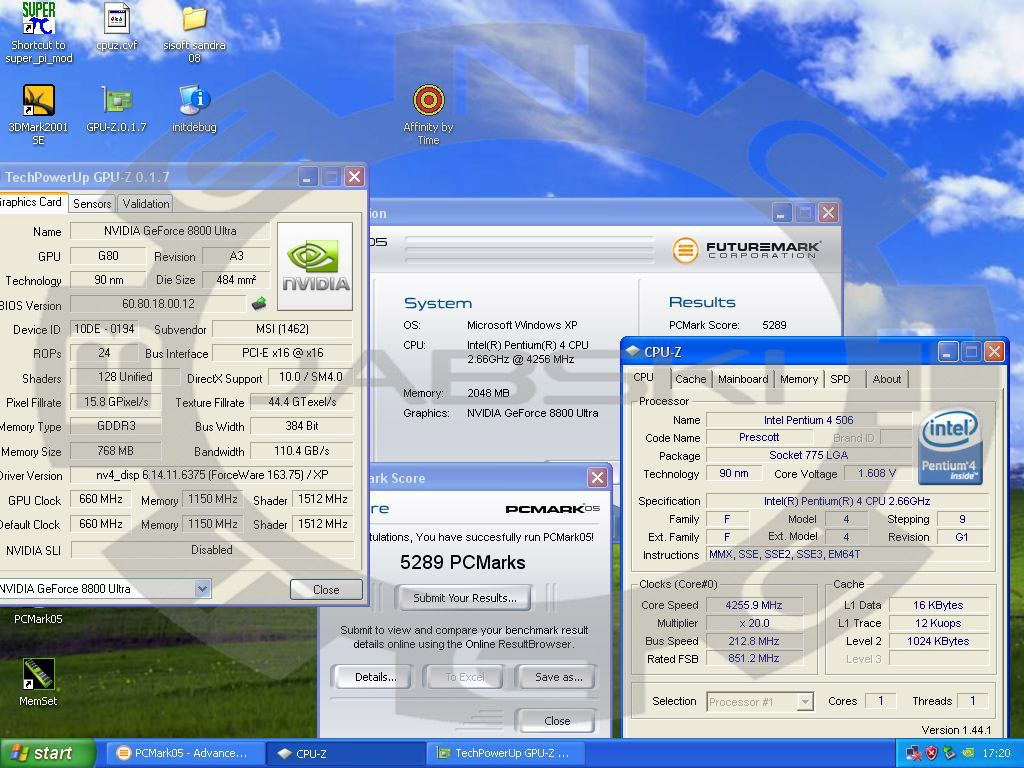Click the red security shield tray icon
This screenshot has height=768, width=1024.
click(x=931, y=753)
